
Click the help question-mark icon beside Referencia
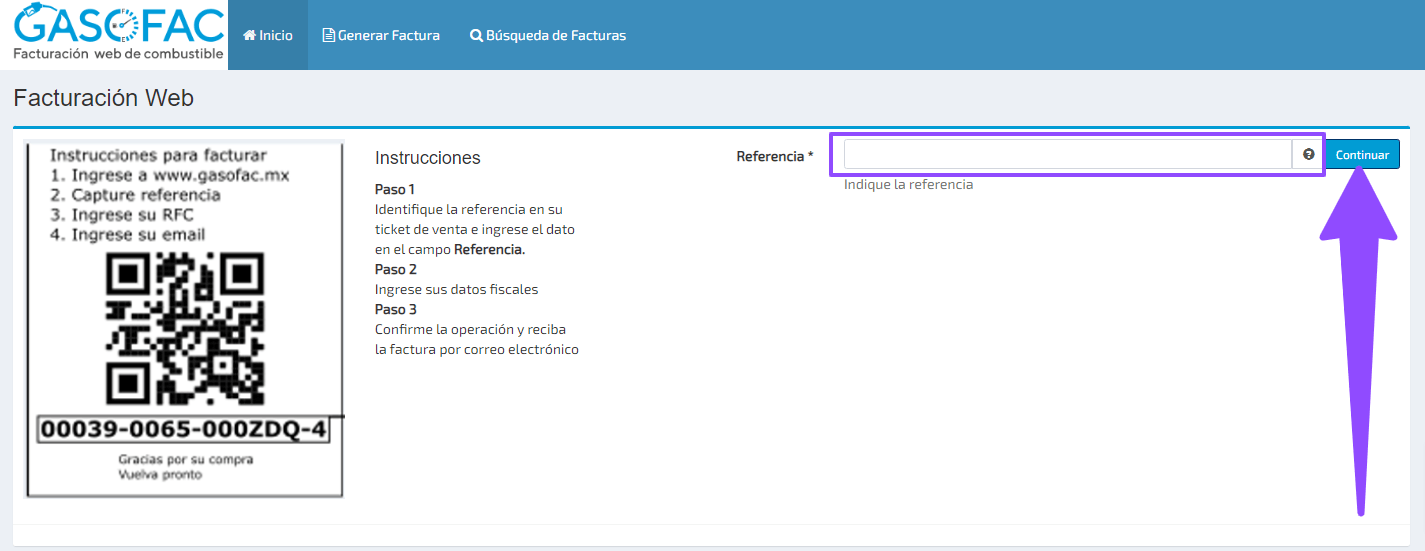pyautogui.click(x=1308, y=154)
